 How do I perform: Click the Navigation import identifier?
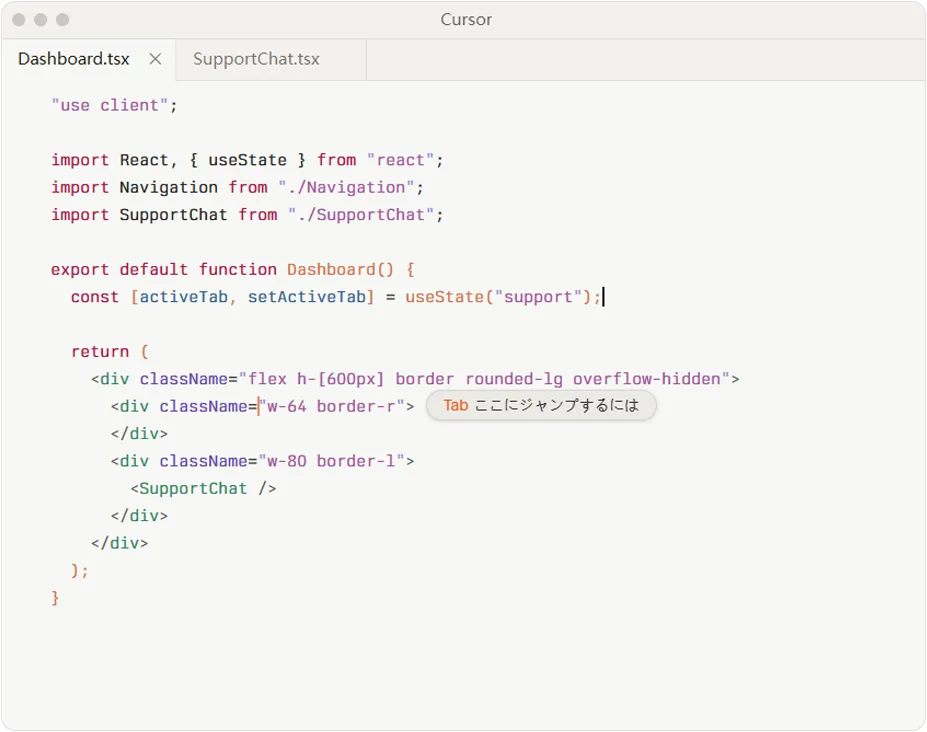click(x=168, y=187)
